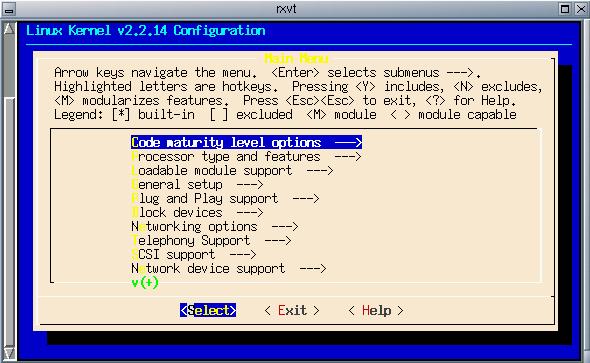Click the Help button
This screenshot has height=363, width=590.
point(376,310)
